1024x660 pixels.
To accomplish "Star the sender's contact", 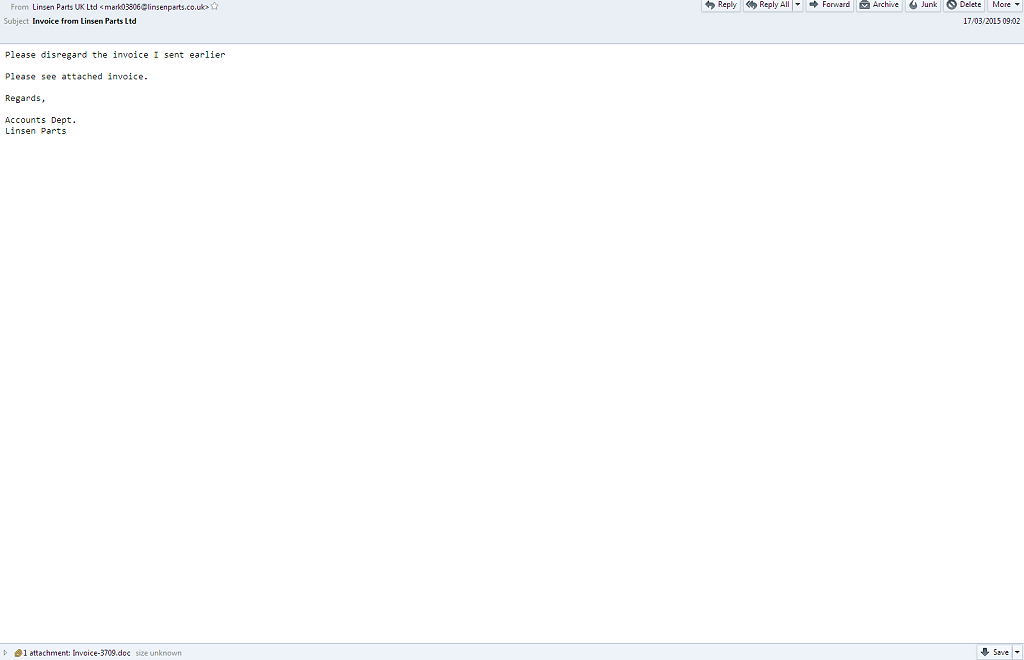I will pos(215,6).
